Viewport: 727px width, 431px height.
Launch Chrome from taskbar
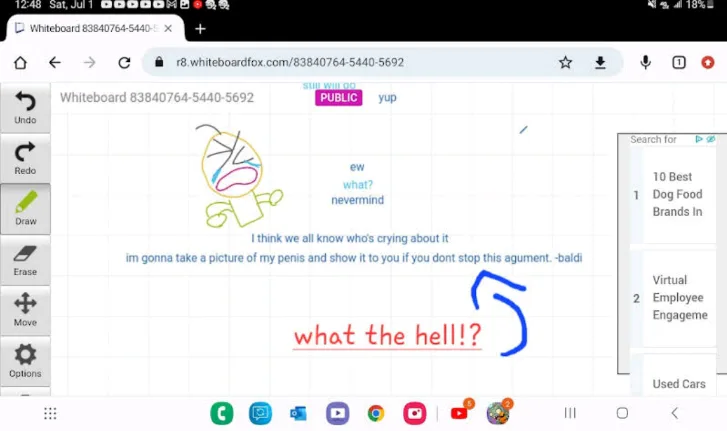pyautogui.click(x=376, y=413)
